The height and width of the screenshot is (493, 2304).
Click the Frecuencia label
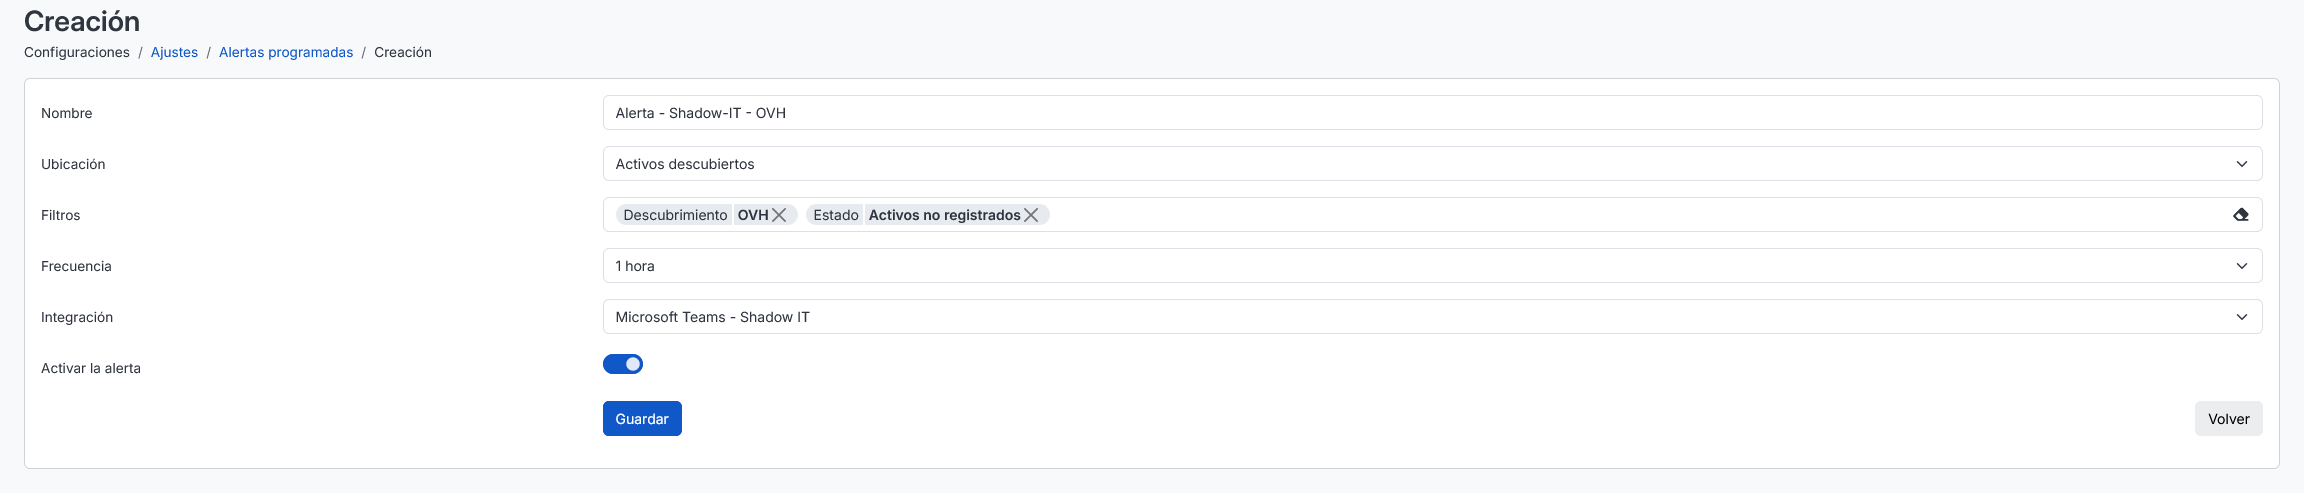[x=76, y=266]
